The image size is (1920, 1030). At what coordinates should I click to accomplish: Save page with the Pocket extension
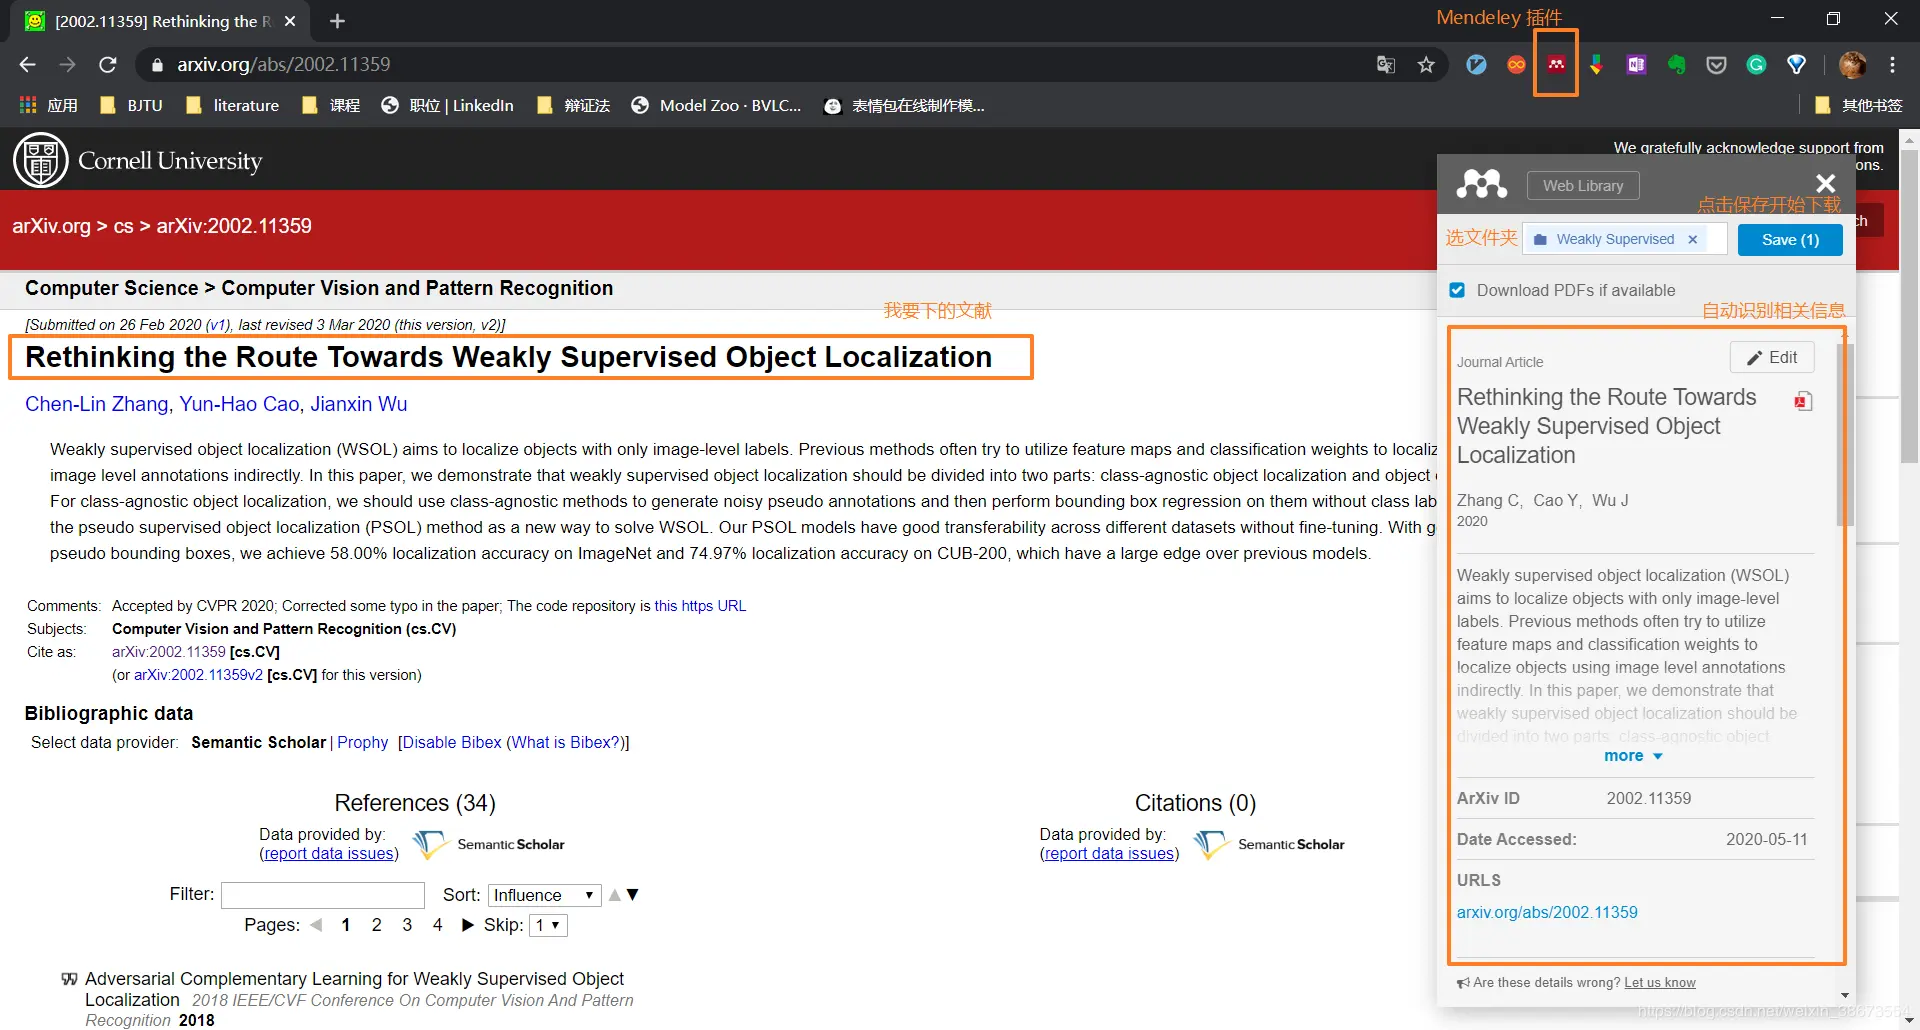pyautogui.click(x=1716, y=65)
